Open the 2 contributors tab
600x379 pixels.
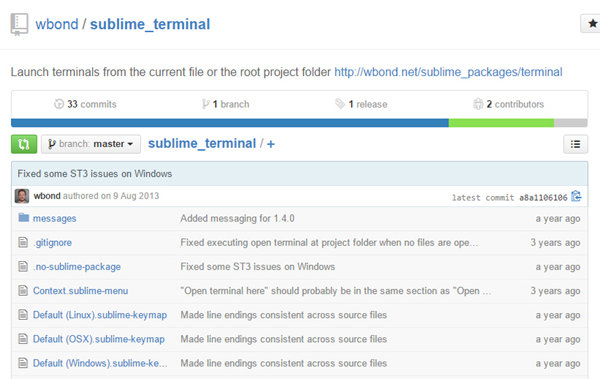pos(509,104)
